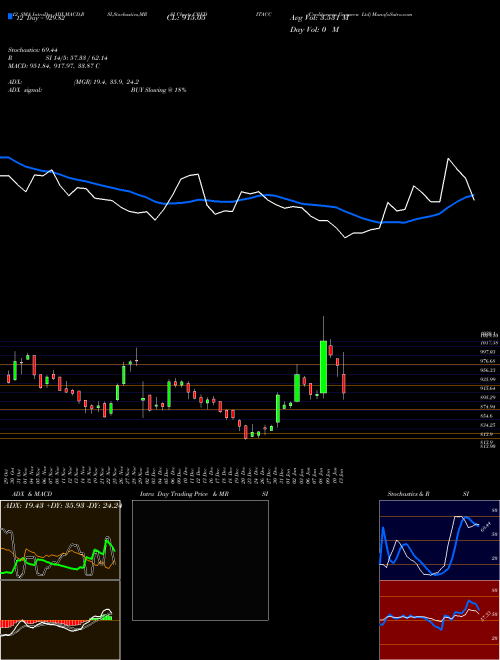Click the red-background RSI chart
Screen dimensions: 500x660
coord(439,620)
